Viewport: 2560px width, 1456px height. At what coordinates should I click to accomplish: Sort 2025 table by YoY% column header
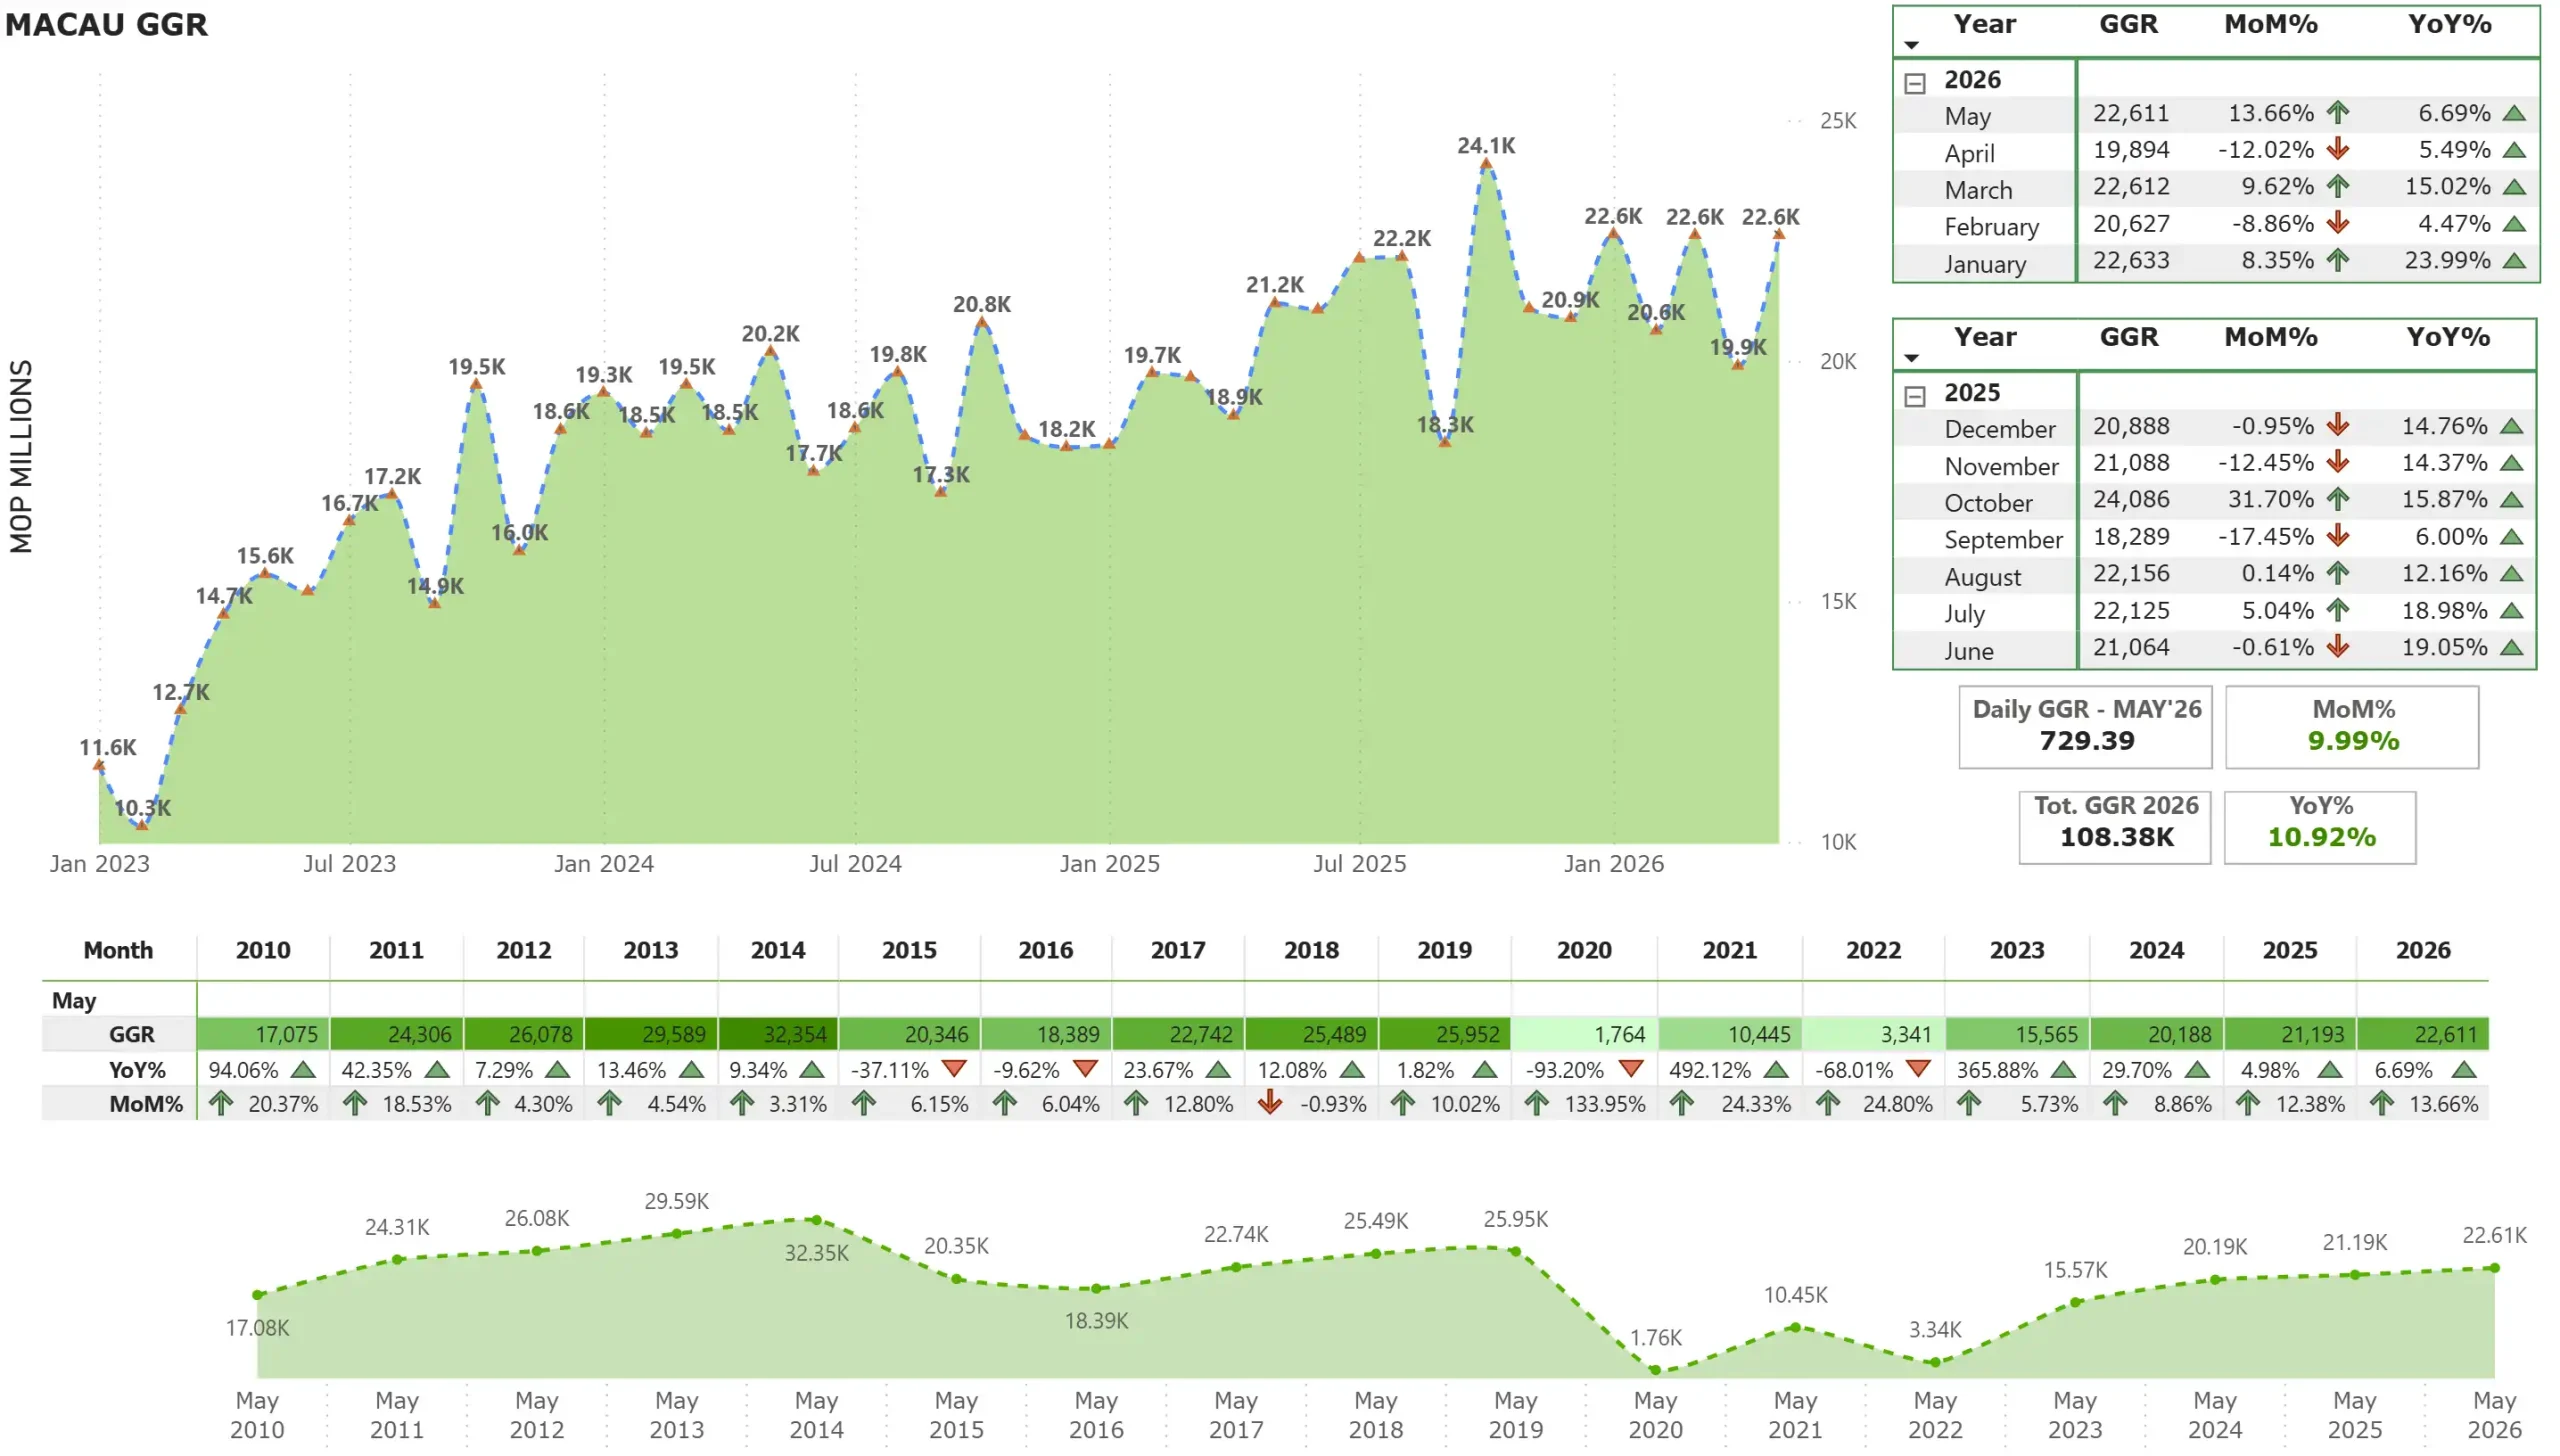pyautogui.click(x=2448, y=337)
